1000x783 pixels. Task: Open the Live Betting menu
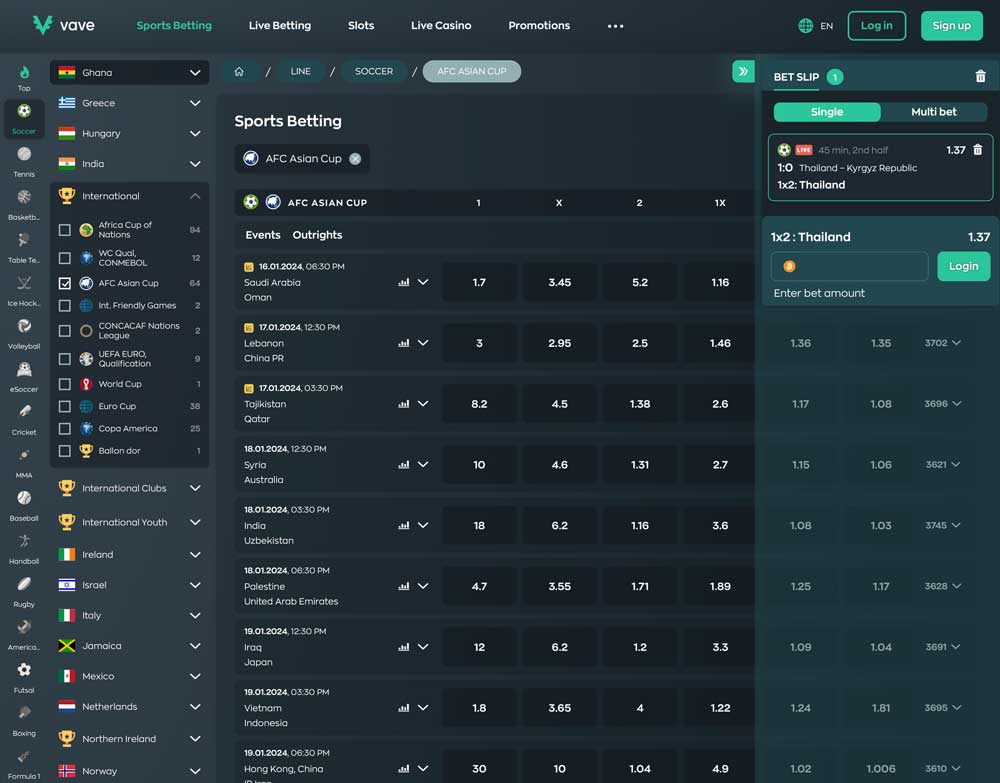[280, 26]
